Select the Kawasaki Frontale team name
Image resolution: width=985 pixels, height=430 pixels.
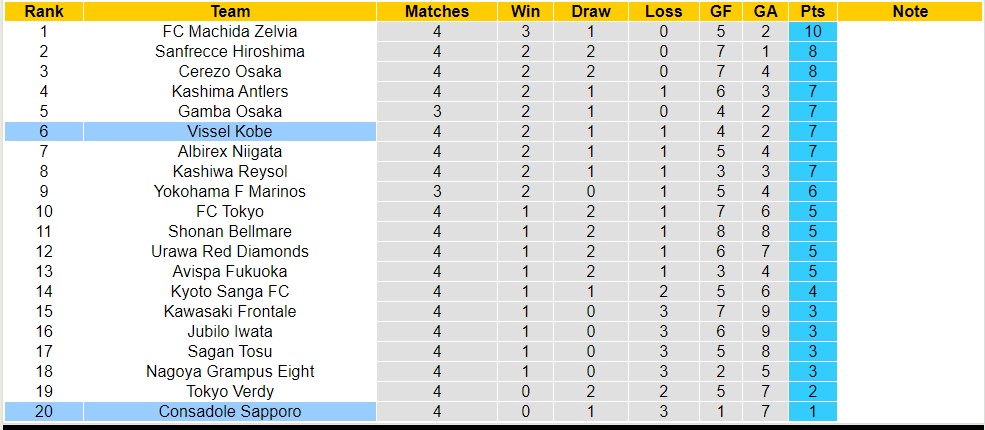(230, 311)
